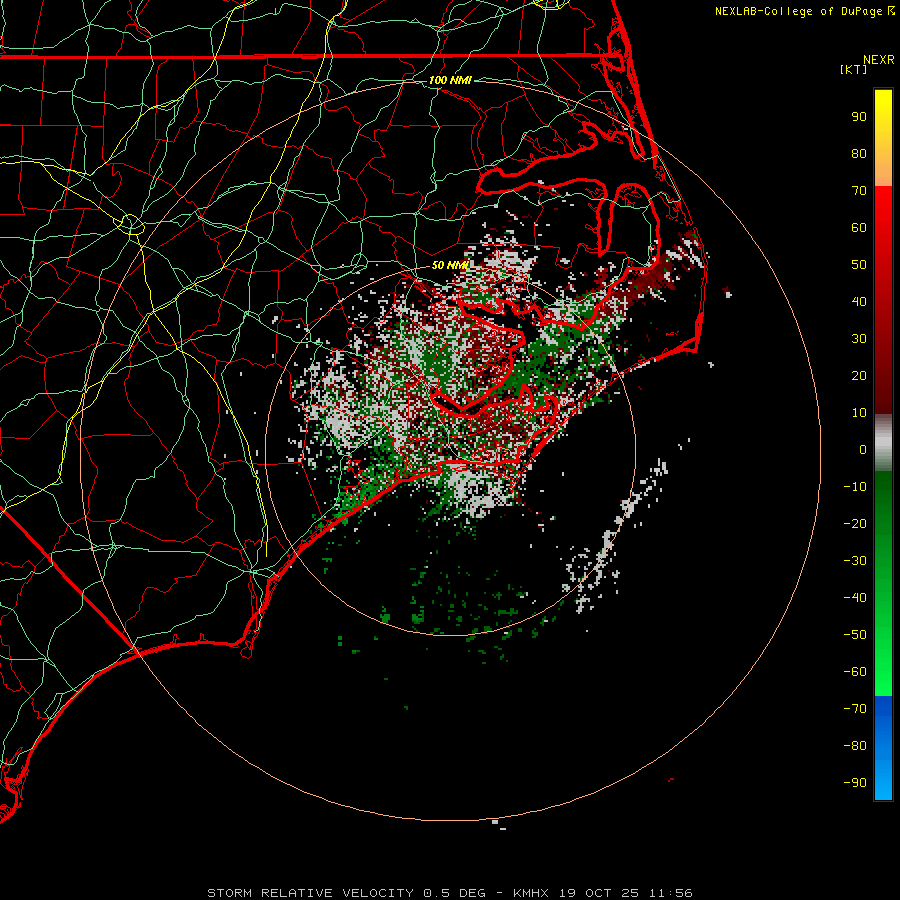Select the -70 value on velocity scale

pos(855,709)
